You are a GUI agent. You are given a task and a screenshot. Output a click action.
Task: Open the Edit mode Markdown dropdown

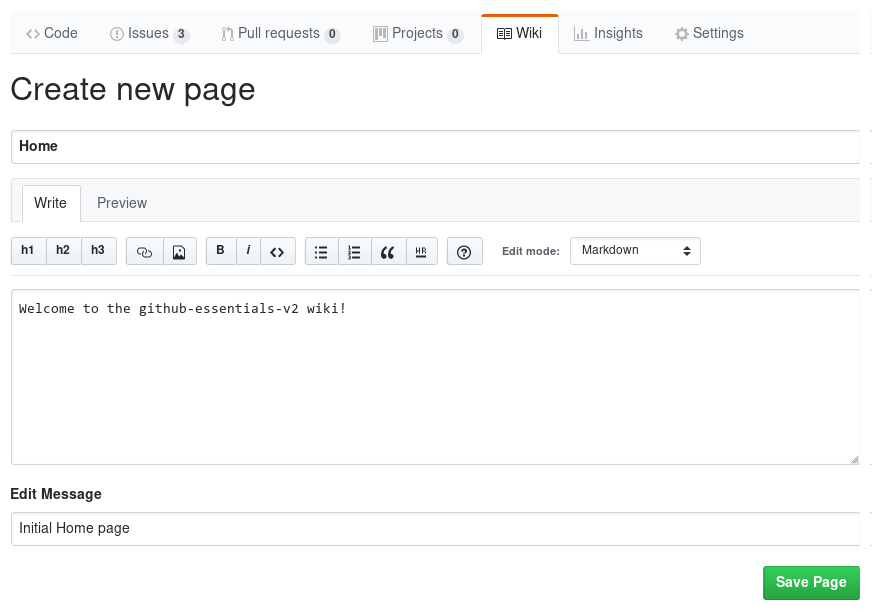pyautogui.click(x=635, y=251)
